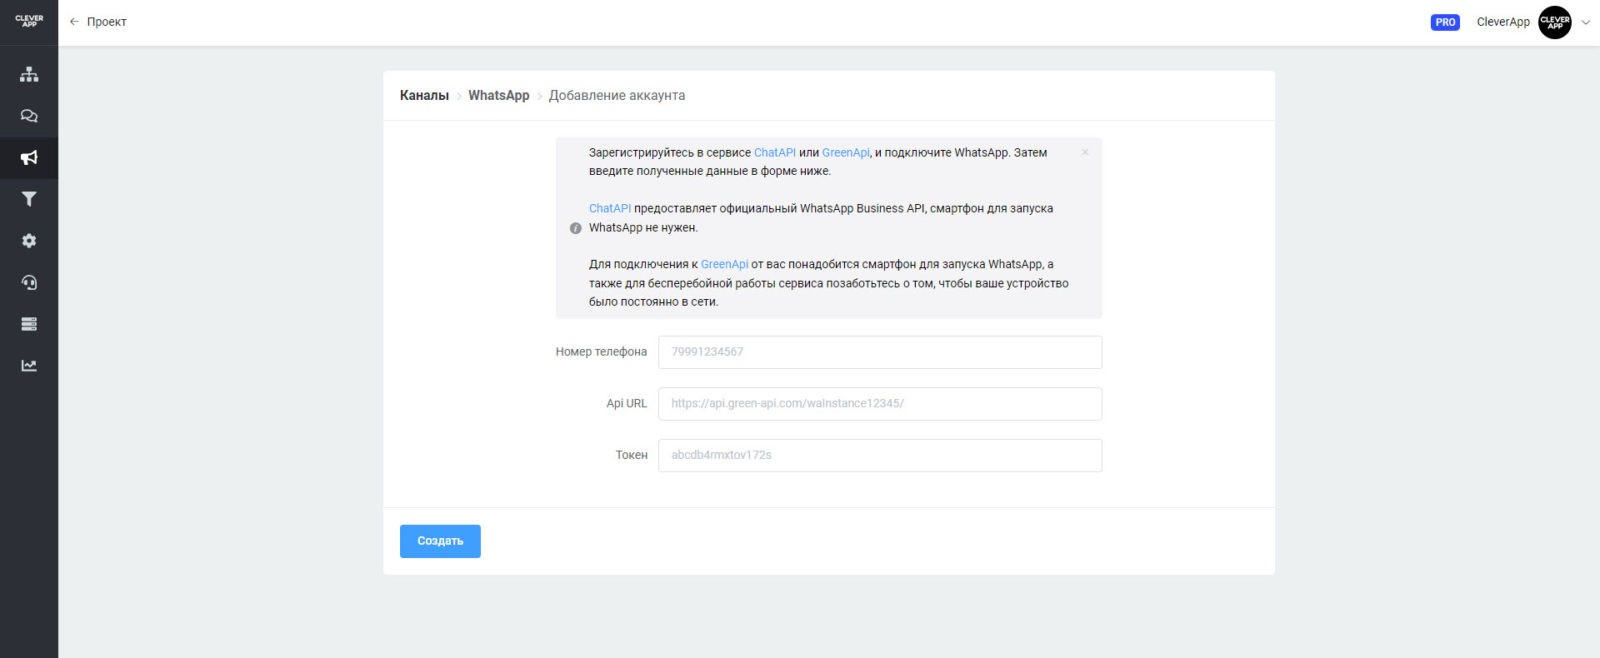Open the sitemap structure icon in sidebar

point(29,74)
